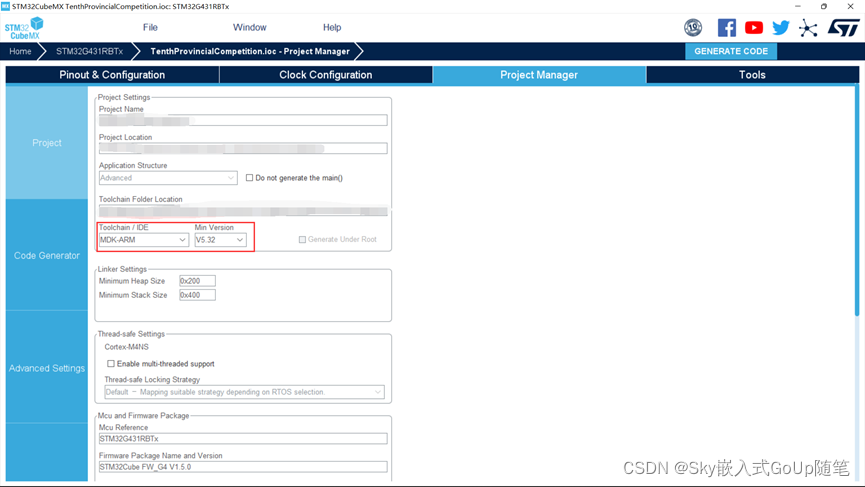Select the Project side section
The height and width of the screenshot is (487, 865).
point(47,143)
